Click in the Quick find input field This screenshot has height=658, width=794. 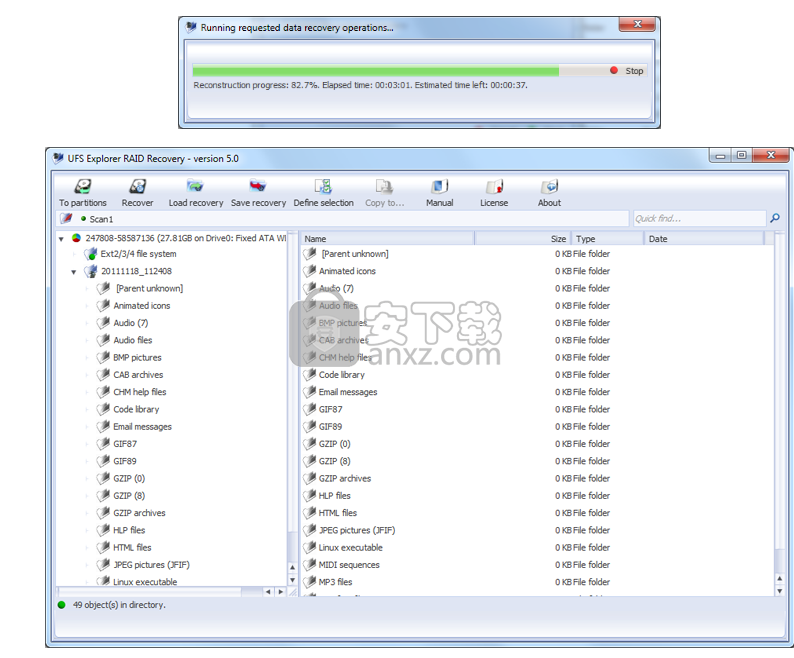[699, 218]
